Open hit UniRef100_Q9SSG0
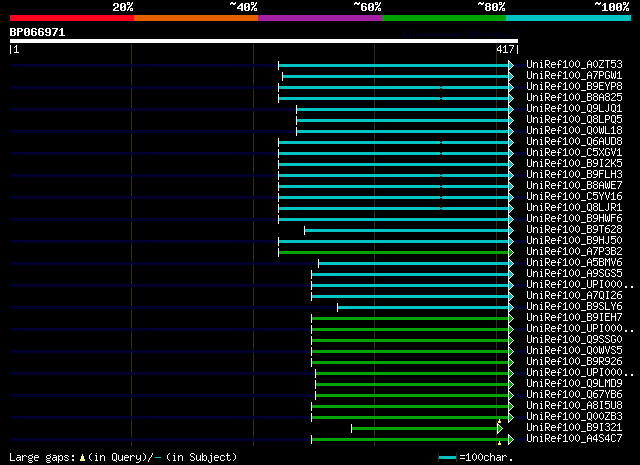This screenshot has width=640, height=465. [x=574, y=340]
